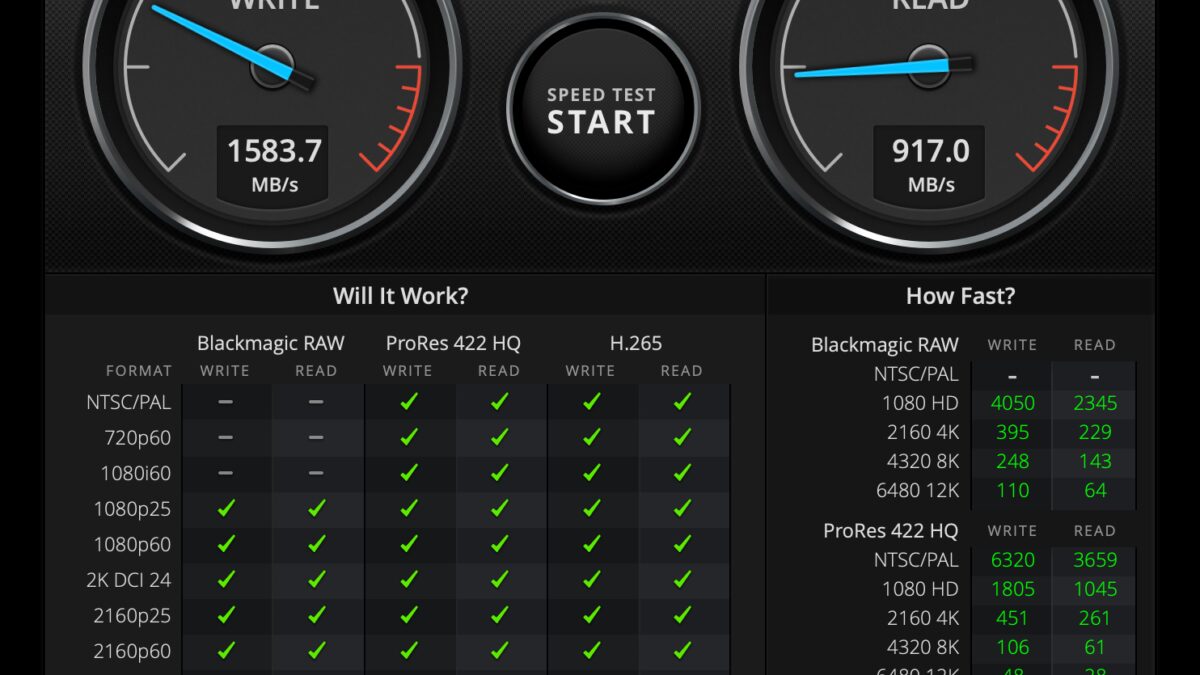Select the Will It Work panel header
The image size is (1200, 675).
click(399, 295)
